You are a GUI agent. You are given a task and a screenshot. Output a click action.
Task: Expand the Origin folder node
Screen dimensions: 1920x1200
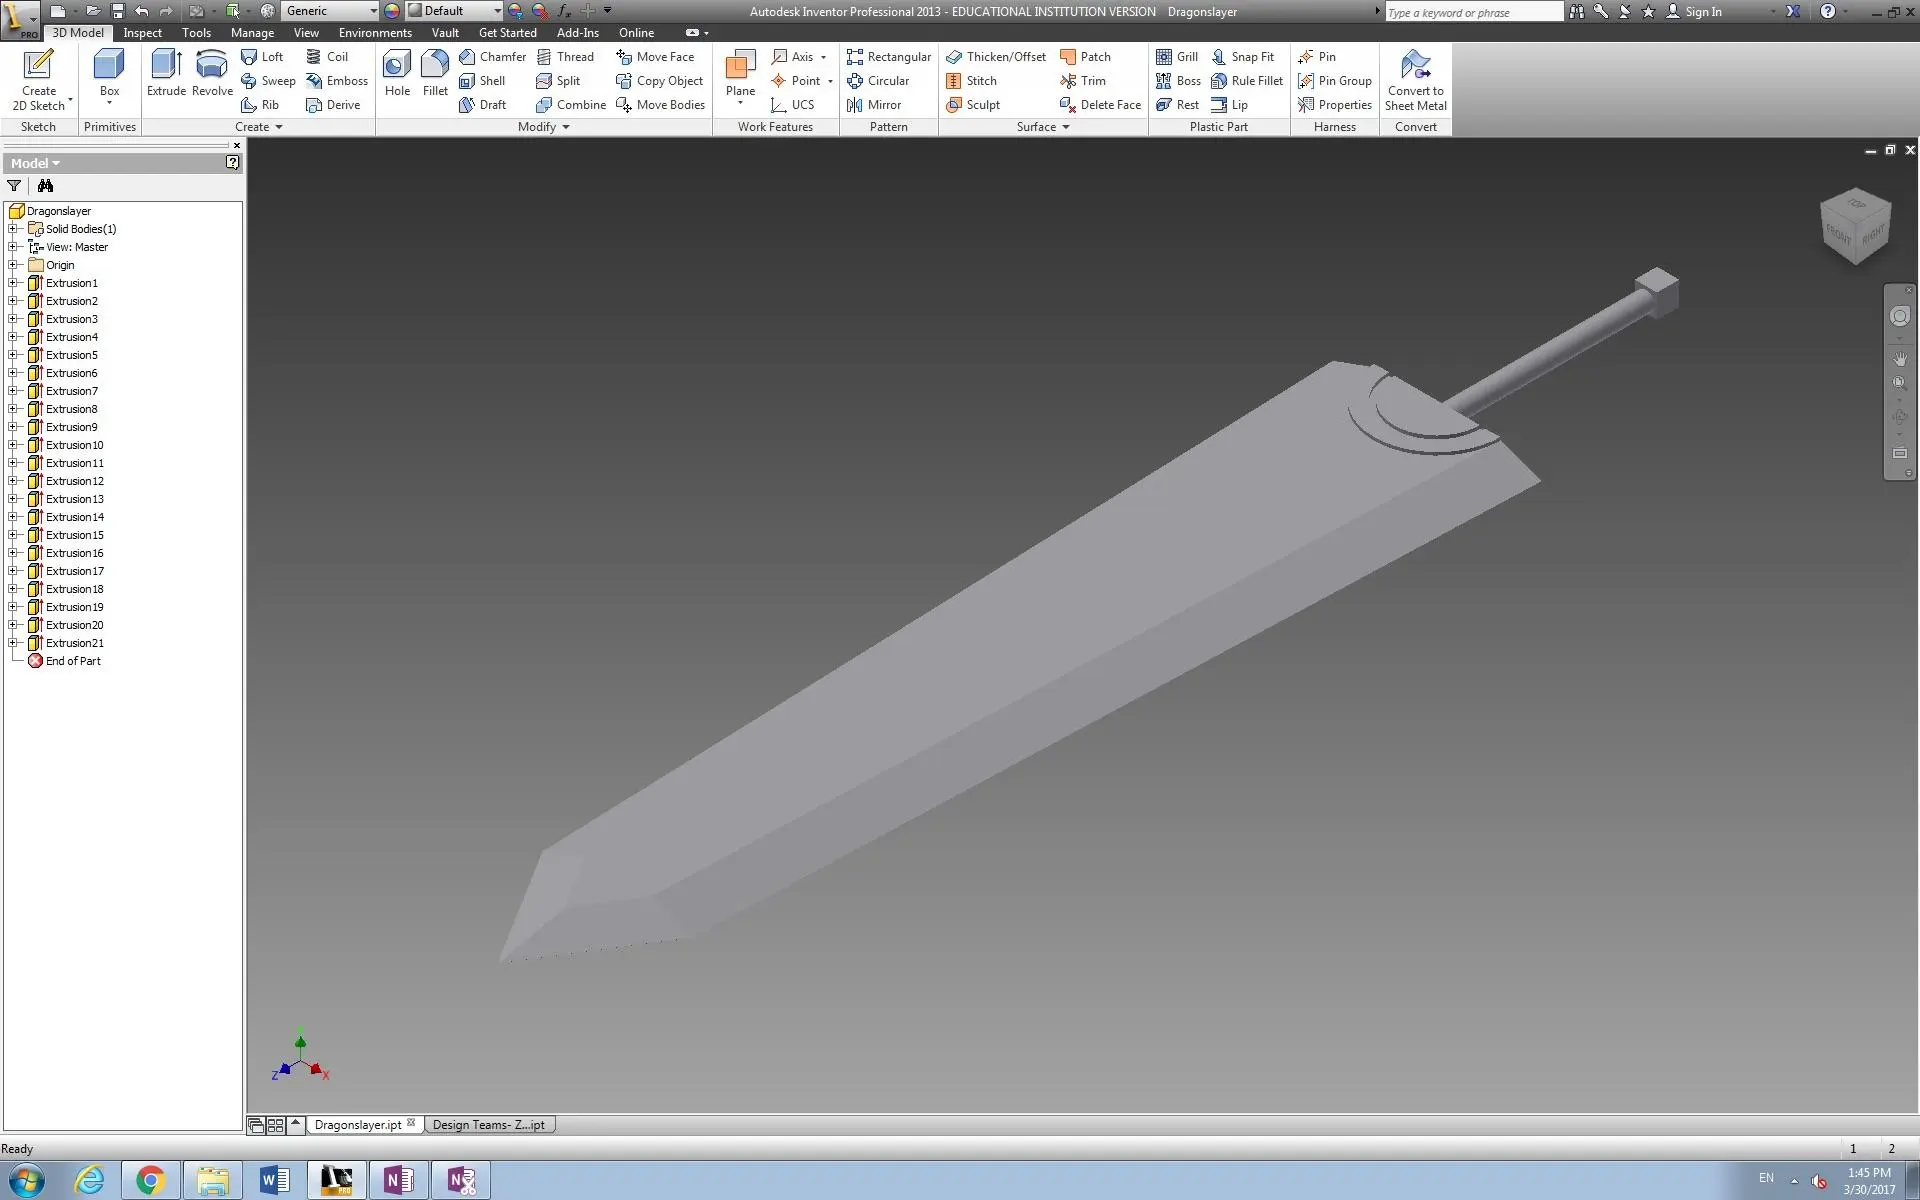point(14,265)
